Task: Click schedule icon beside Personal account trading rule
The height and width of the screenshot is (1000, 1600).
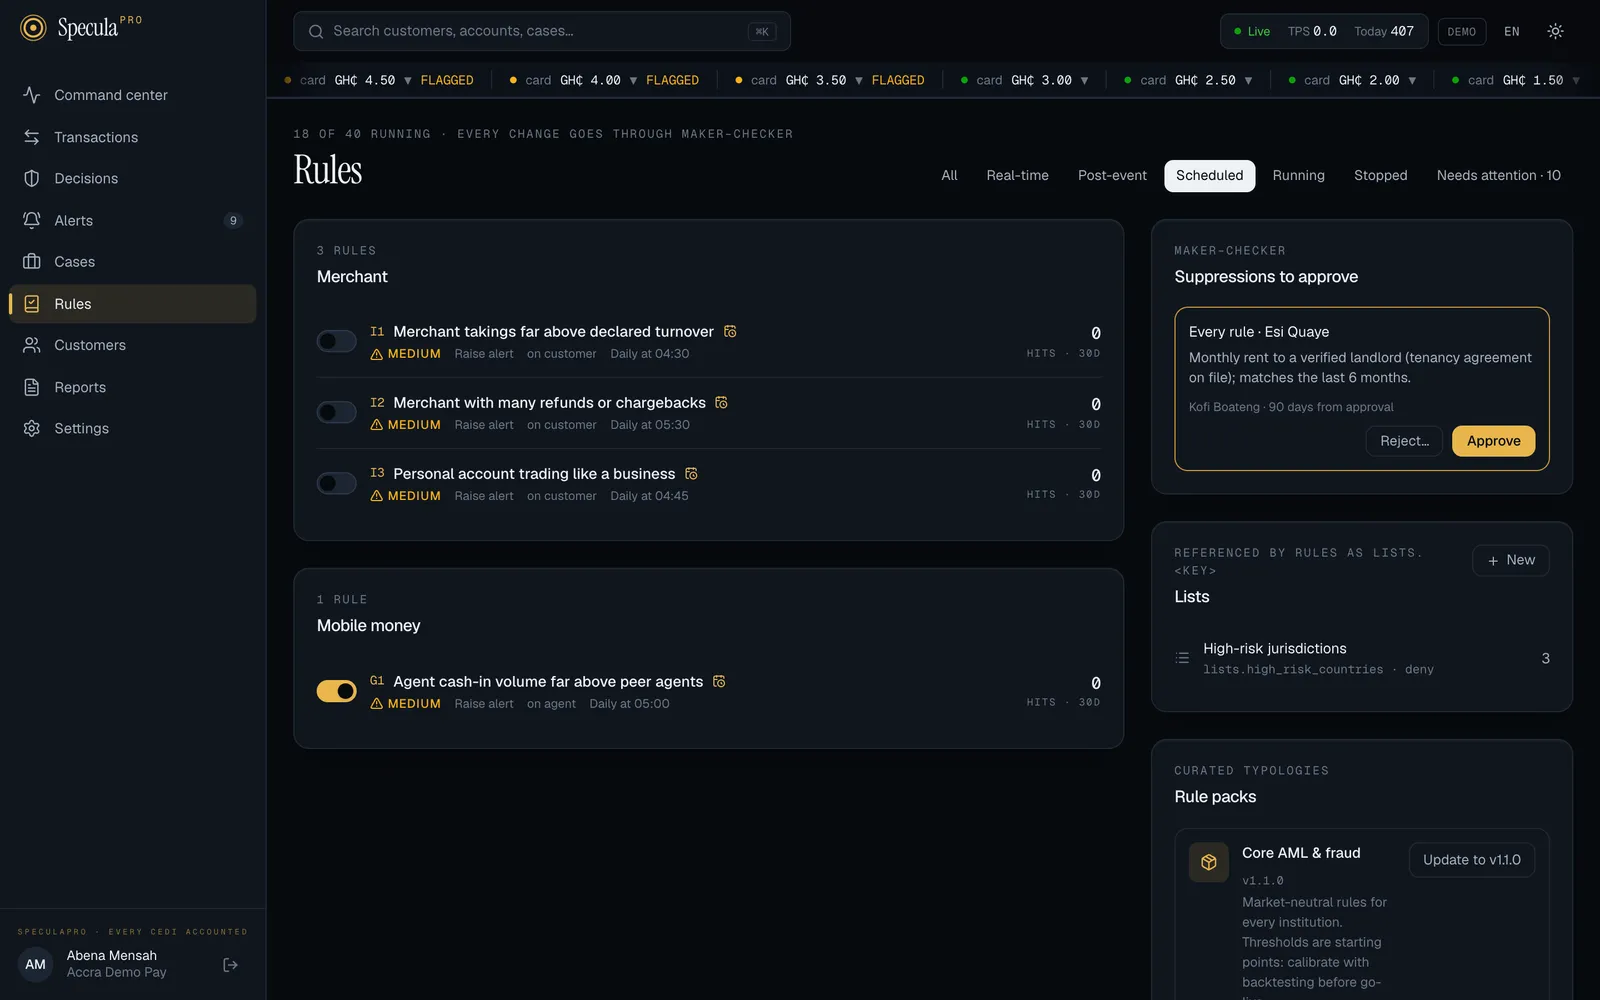Action: pos(691,473)
